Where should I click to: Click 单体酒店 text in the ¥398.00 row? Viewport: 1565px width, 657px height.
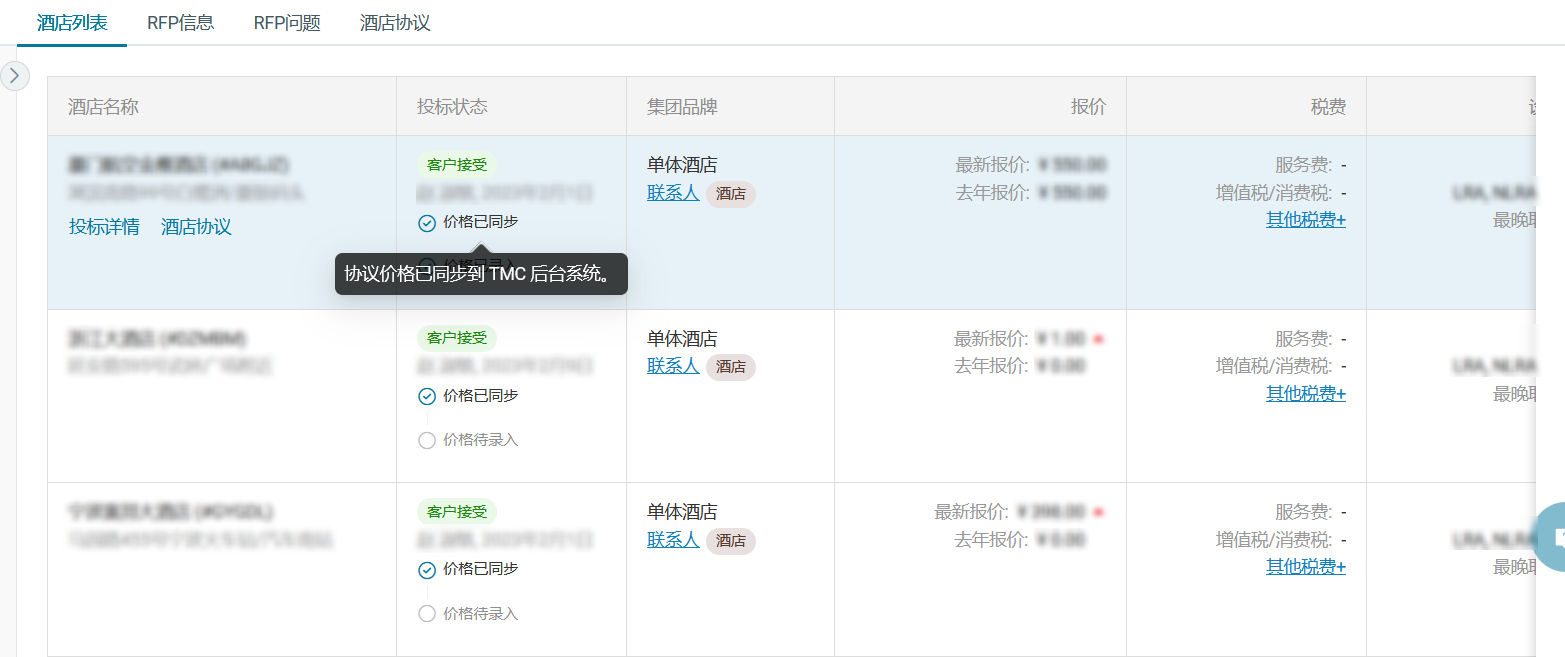682,512
